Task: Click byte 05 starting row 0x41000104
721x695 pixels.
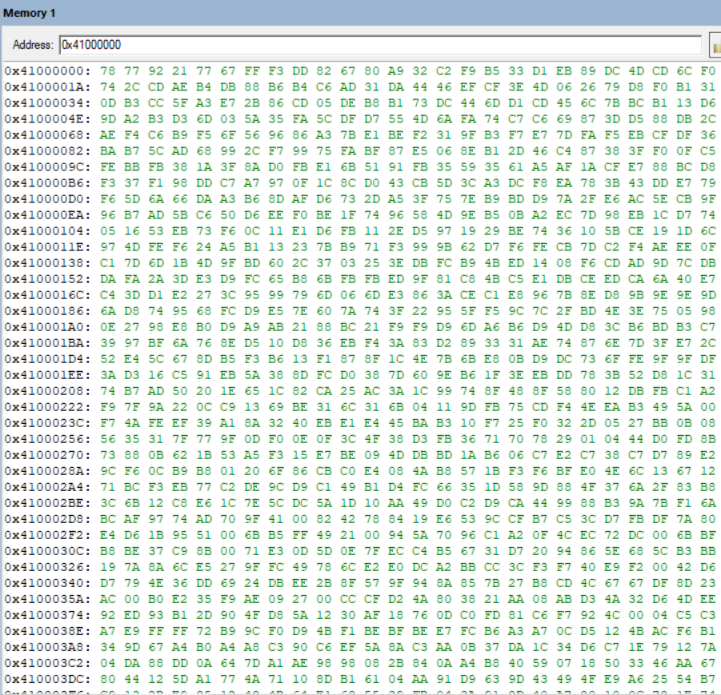Action: (108, 231)
